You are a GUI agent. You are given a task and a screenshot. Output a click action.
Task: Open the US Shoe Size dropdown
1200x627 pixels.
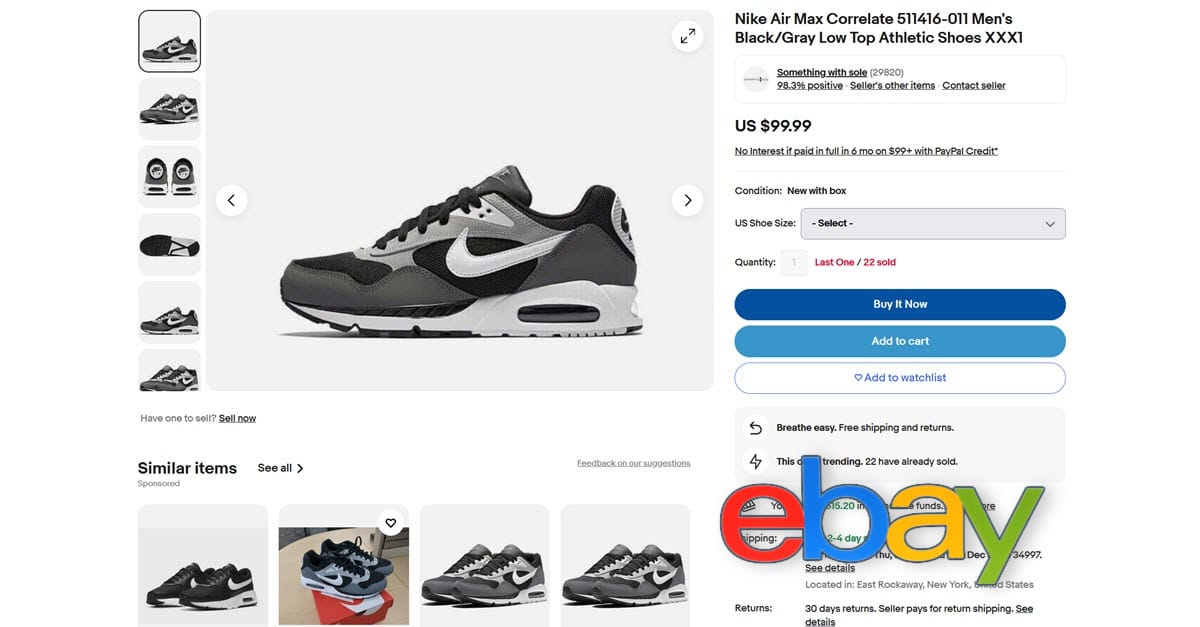click(932, 224)
